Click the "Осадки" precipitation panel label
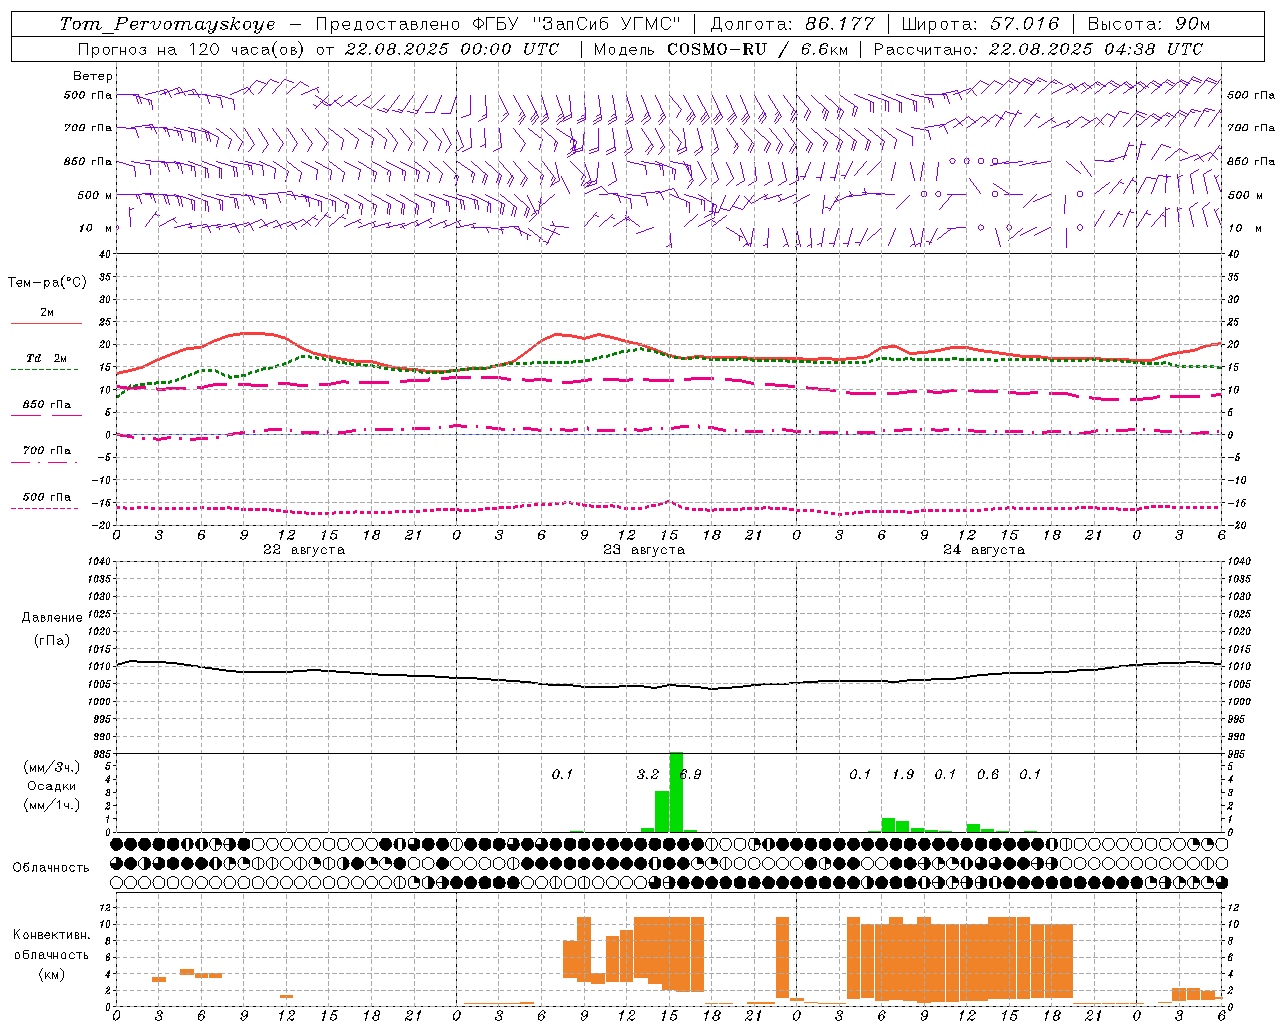The image size is (1280, 1024). [x=52, y=786]
